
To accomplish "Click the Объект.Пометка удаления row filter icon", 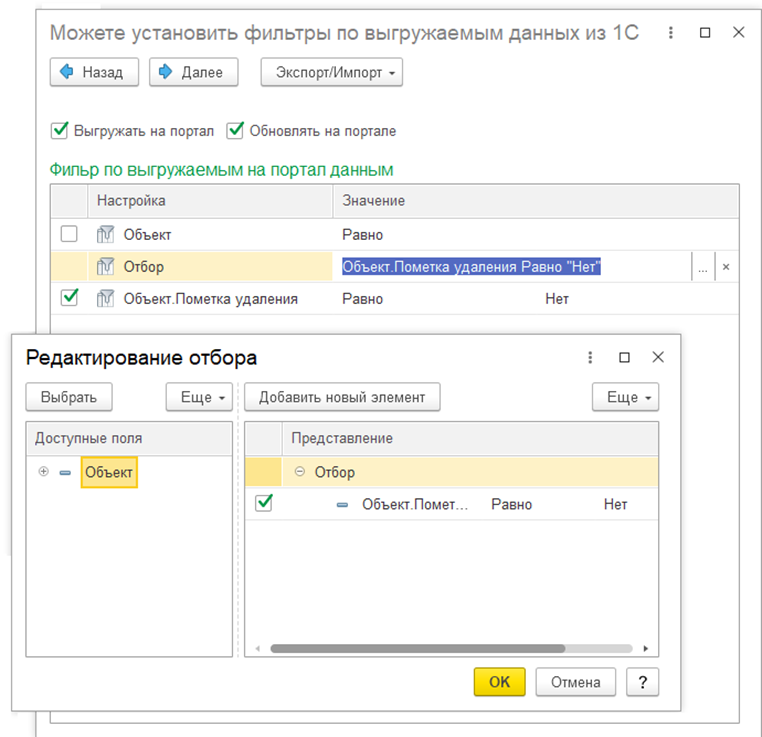I will click(x=105, y=298).
